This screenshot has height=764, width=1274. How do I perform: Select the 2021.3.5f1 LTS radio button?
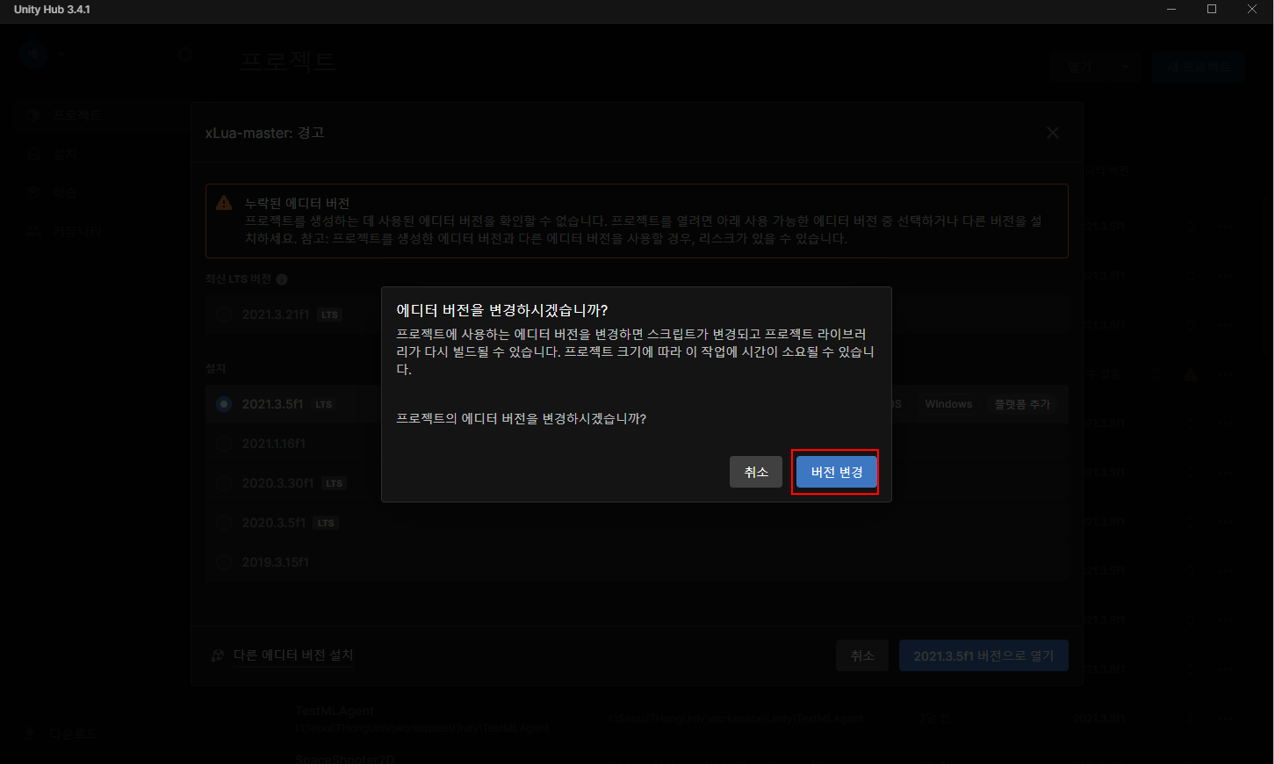coord(224,404)
